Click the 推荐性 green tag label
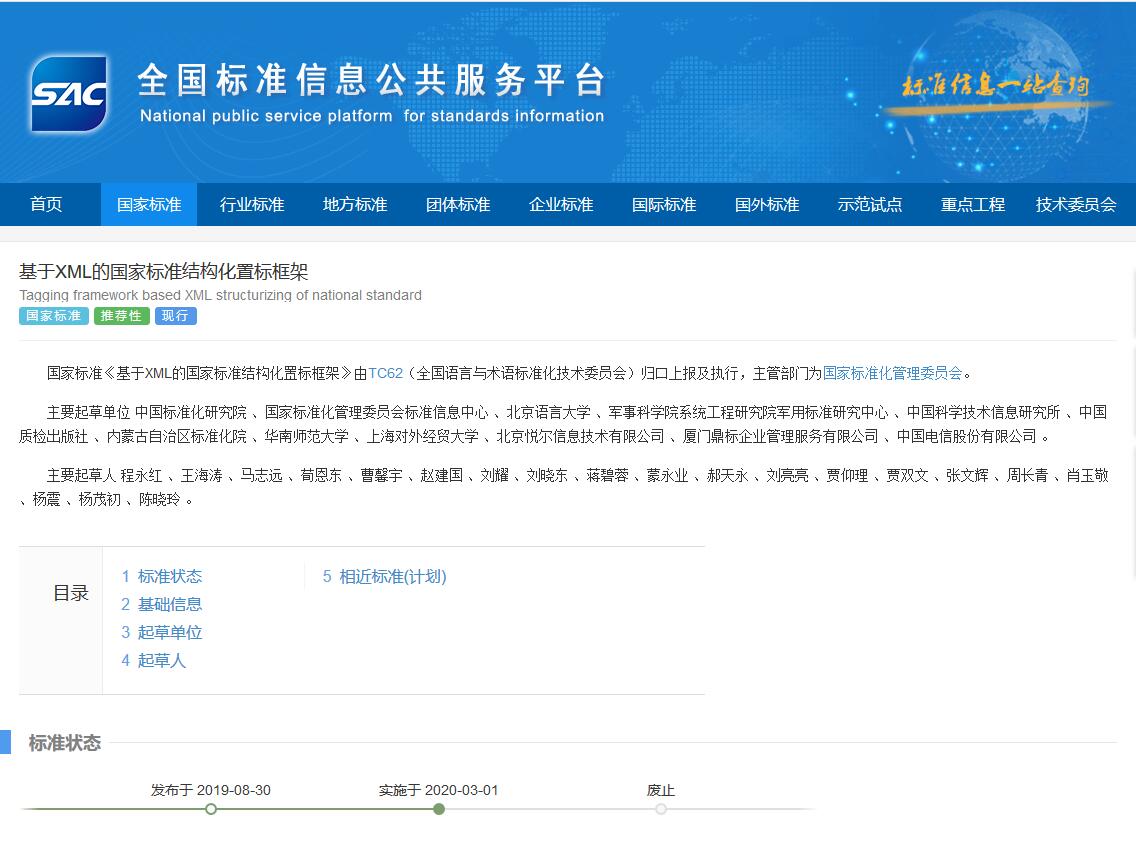This screenshot has height=861, width=1136. pos(121,316)
